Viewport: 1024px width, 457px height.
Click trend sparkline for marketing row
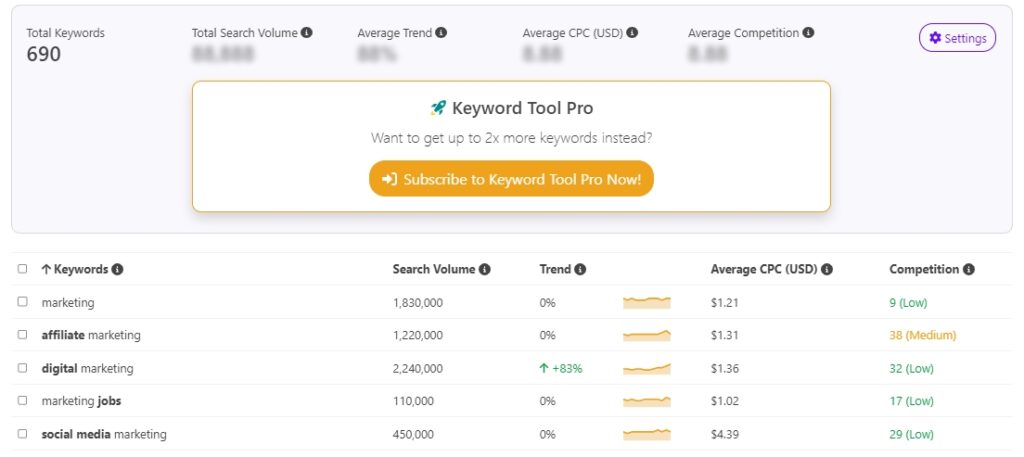point(647,302)
